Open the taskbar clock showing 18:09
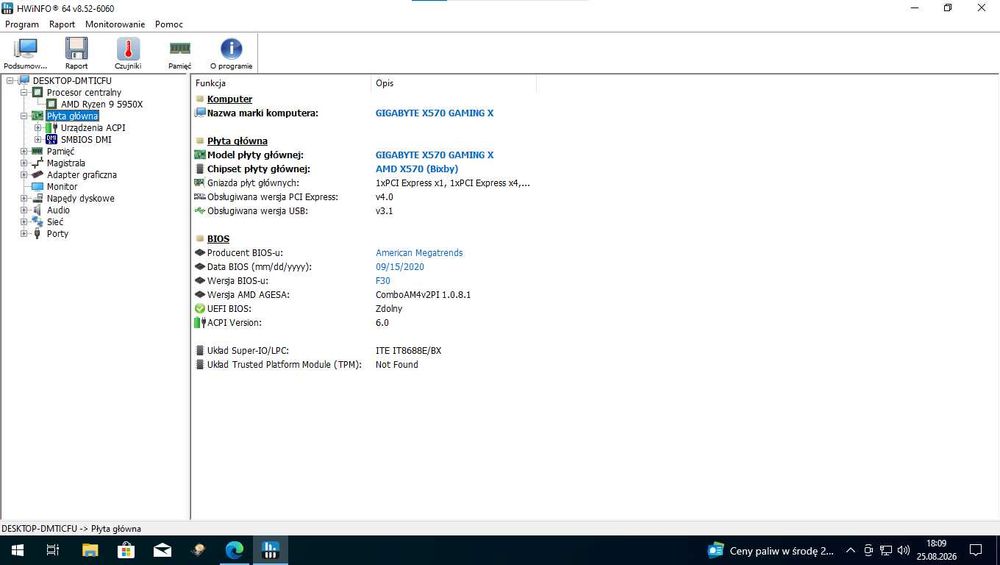The image size is (1000, 565). tap(936, 550)
